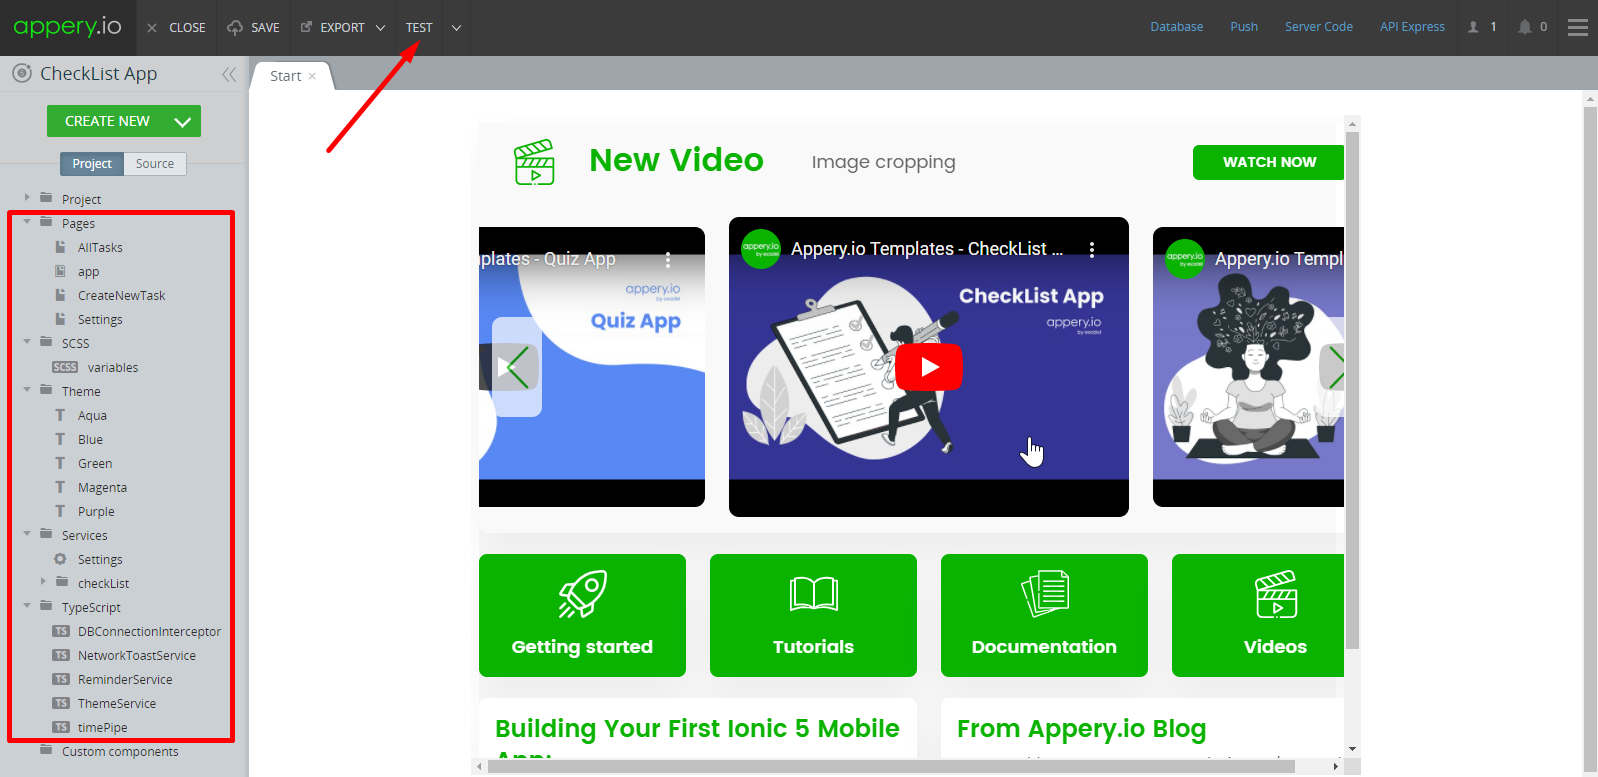Open the dropdown arrow next to TEST

tap(456, 28)
